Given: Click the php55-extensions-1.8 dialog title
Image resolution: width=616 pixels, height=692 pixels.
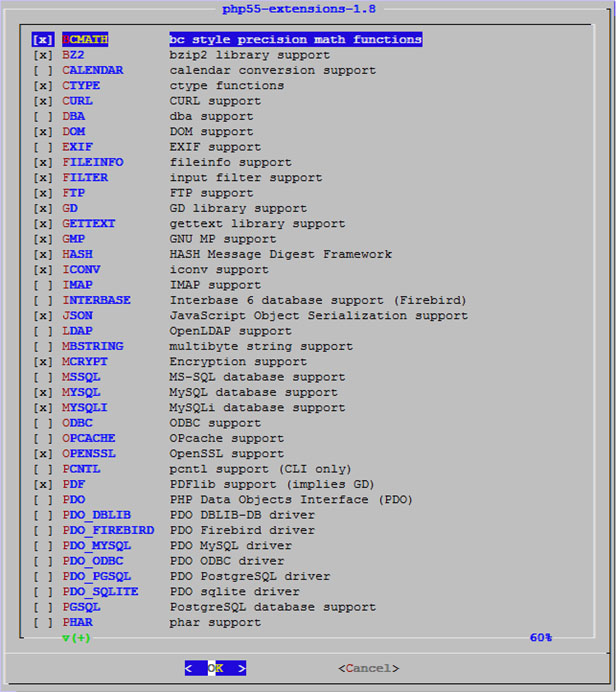Looking at the screenshot, I should 299,9.
